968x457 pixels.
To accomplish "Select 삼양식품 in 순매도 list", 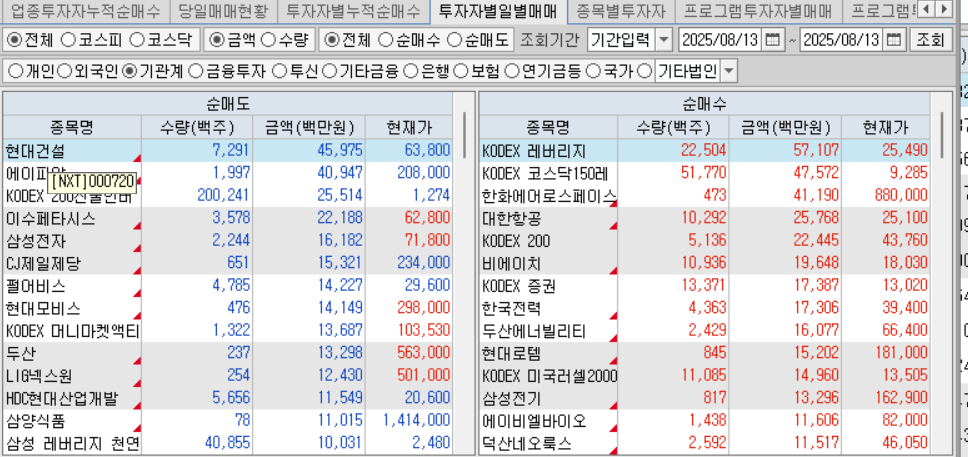I will (x=228, y=421).
